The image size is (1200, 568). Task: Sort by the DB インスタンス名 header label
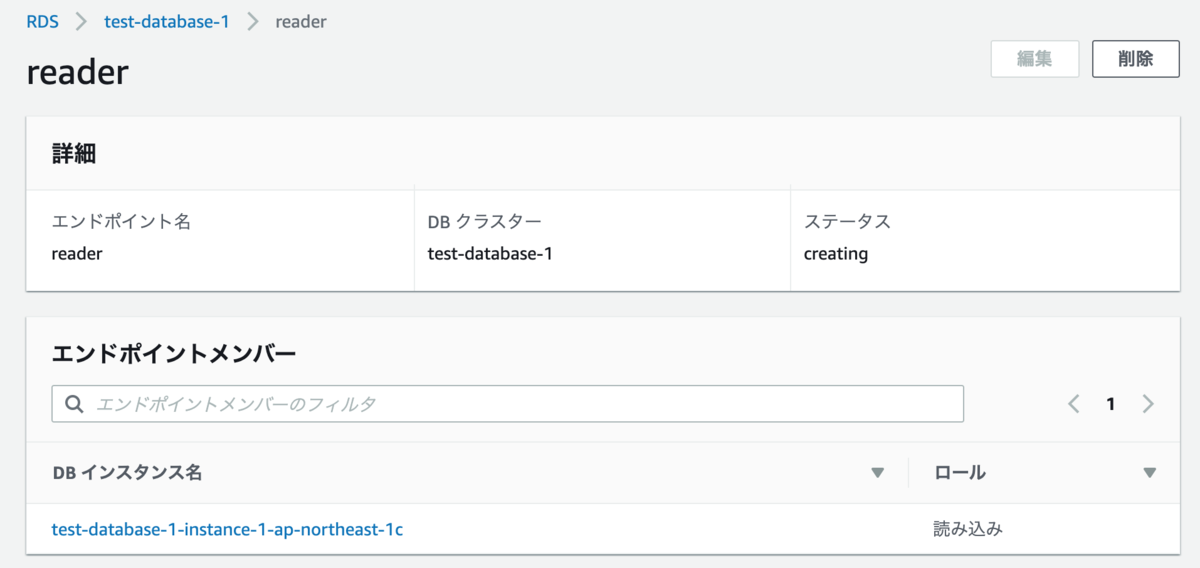pyautogui.click(x=127, y=473)
